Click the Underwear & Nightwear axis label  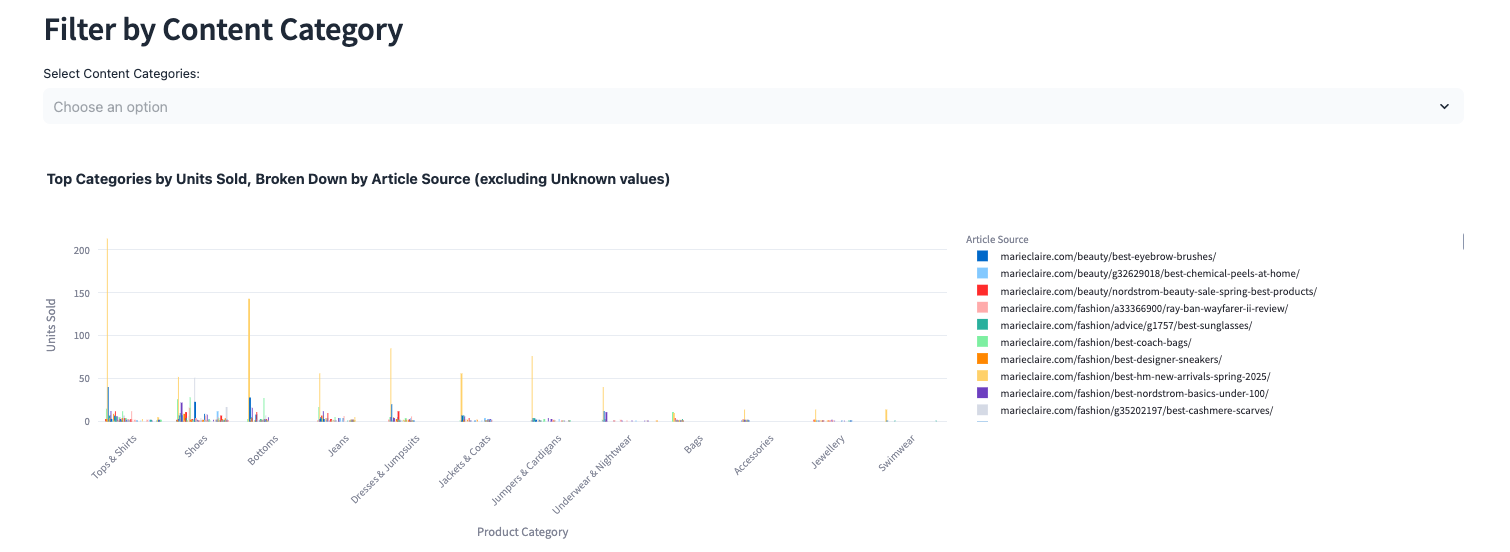[x=592, y=475]
